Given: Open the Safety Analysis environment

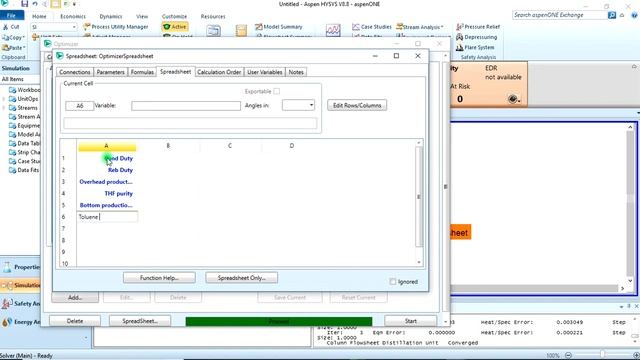Looking at the screenshot, I should 21,304.
